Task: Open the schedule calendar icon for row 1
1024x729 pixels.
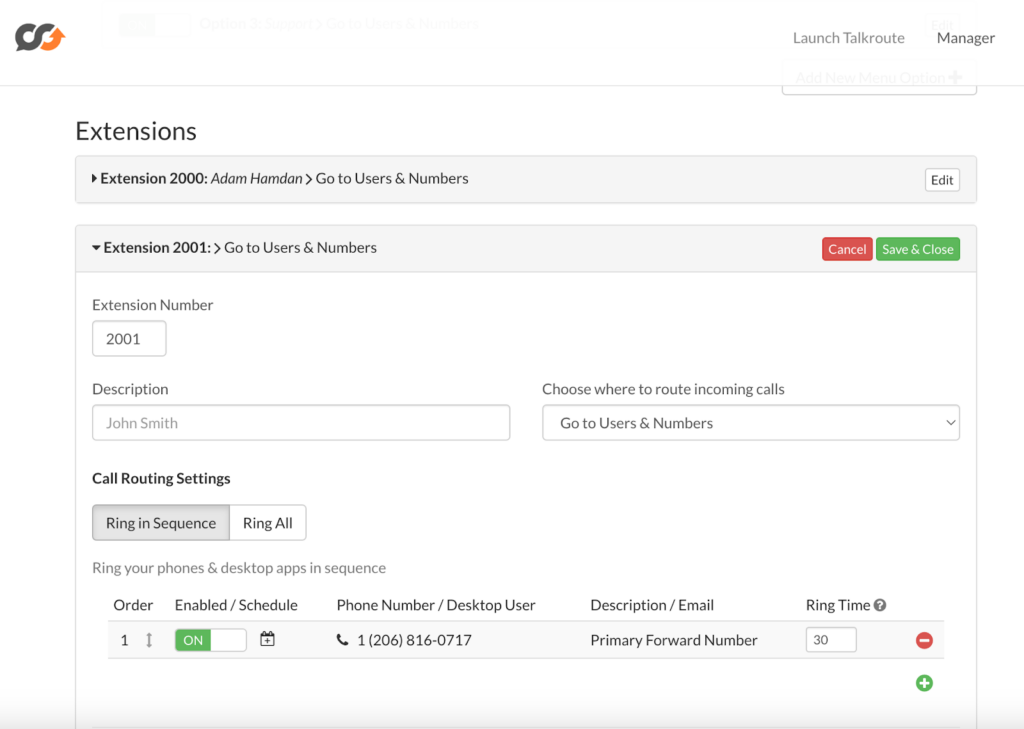Action: [267, 639]
